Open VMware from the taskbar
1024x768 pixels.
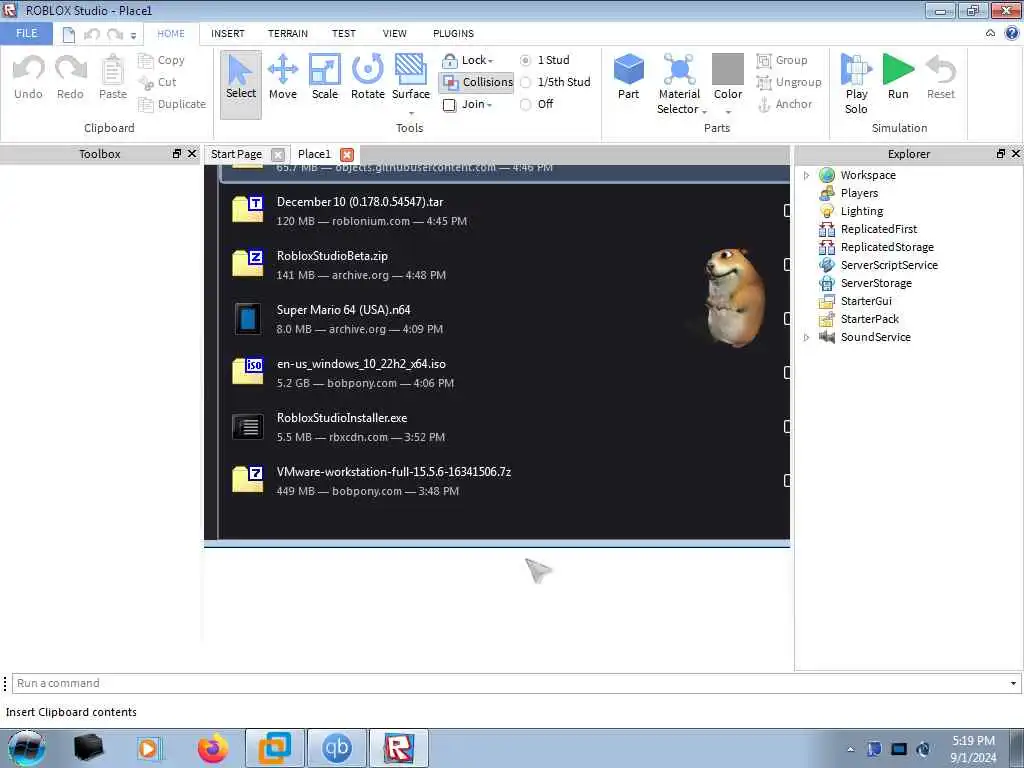[274, 748]
